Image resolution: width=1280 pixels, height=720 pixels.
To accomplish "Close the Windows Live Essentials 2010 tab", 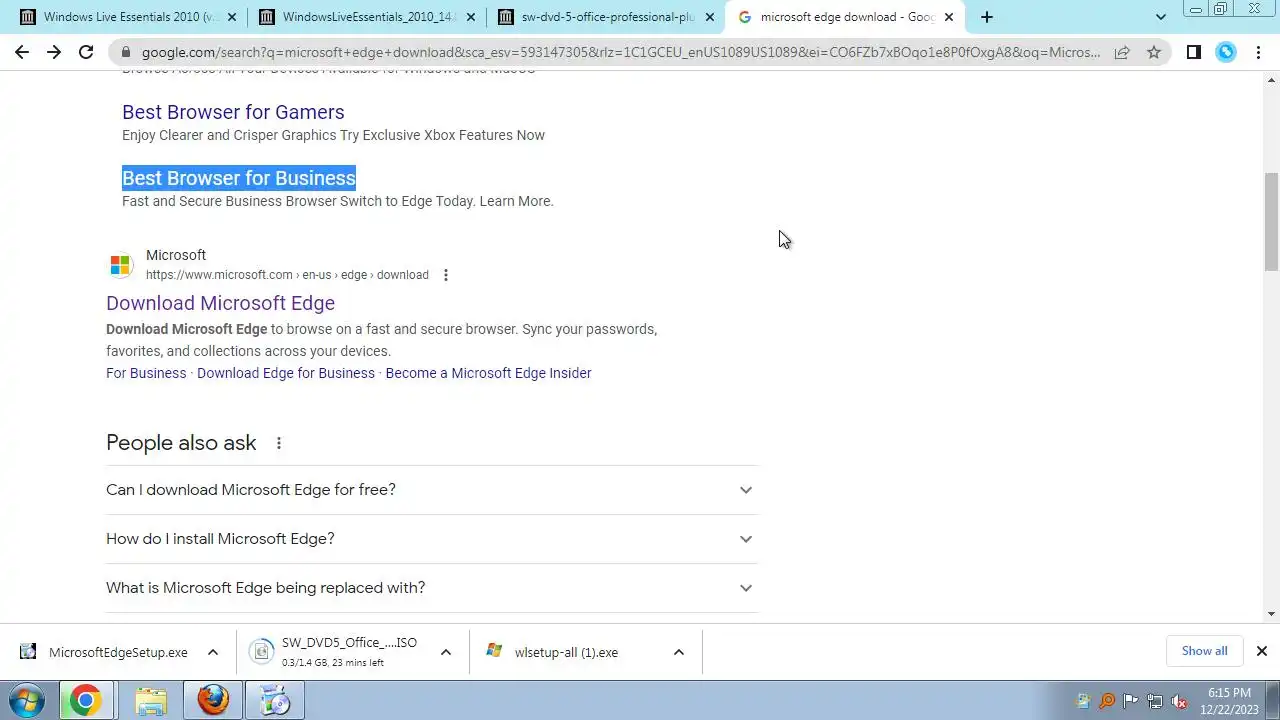I will point(232,17).
